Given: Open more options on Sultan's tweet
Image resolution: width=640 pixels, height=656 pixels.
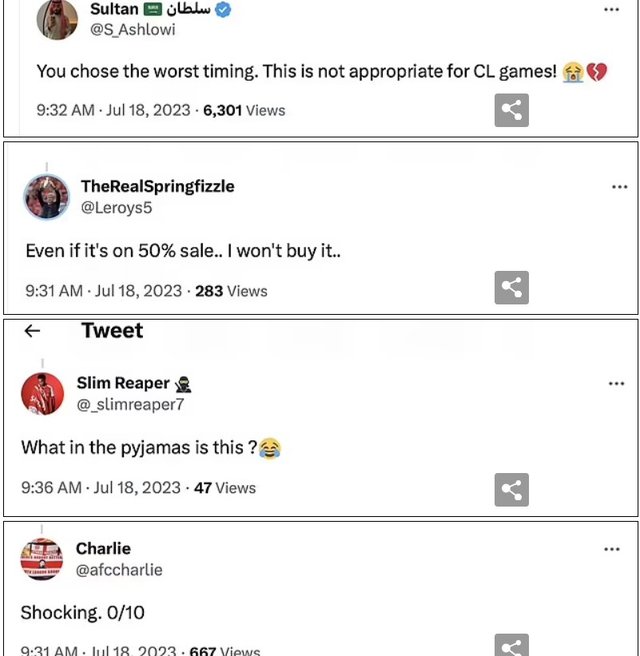Looking at the screenshot, I should (x=611, y=10).
